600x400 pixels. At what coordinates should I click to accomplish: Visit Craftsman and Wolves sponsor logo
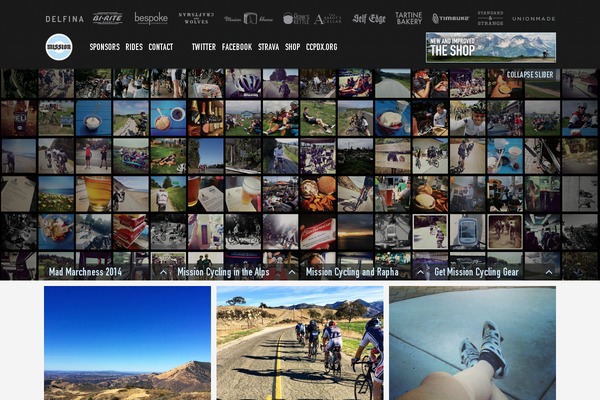point(196,18)
